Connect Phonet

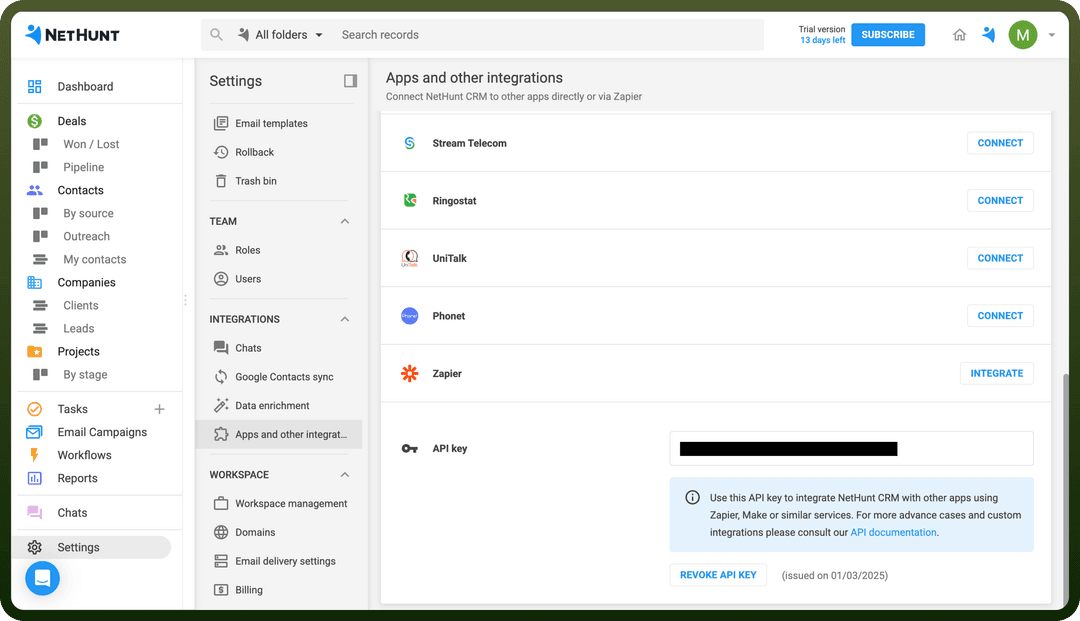point(1000,316)
